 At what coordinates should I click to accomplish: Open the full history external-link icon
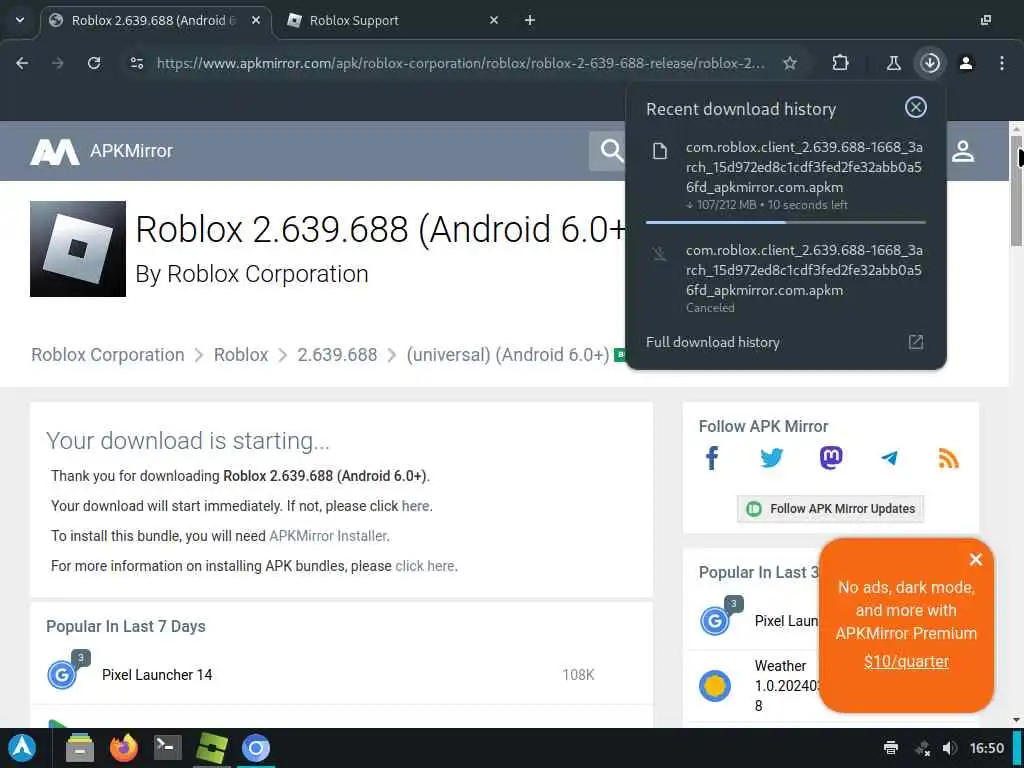[916, 342]
